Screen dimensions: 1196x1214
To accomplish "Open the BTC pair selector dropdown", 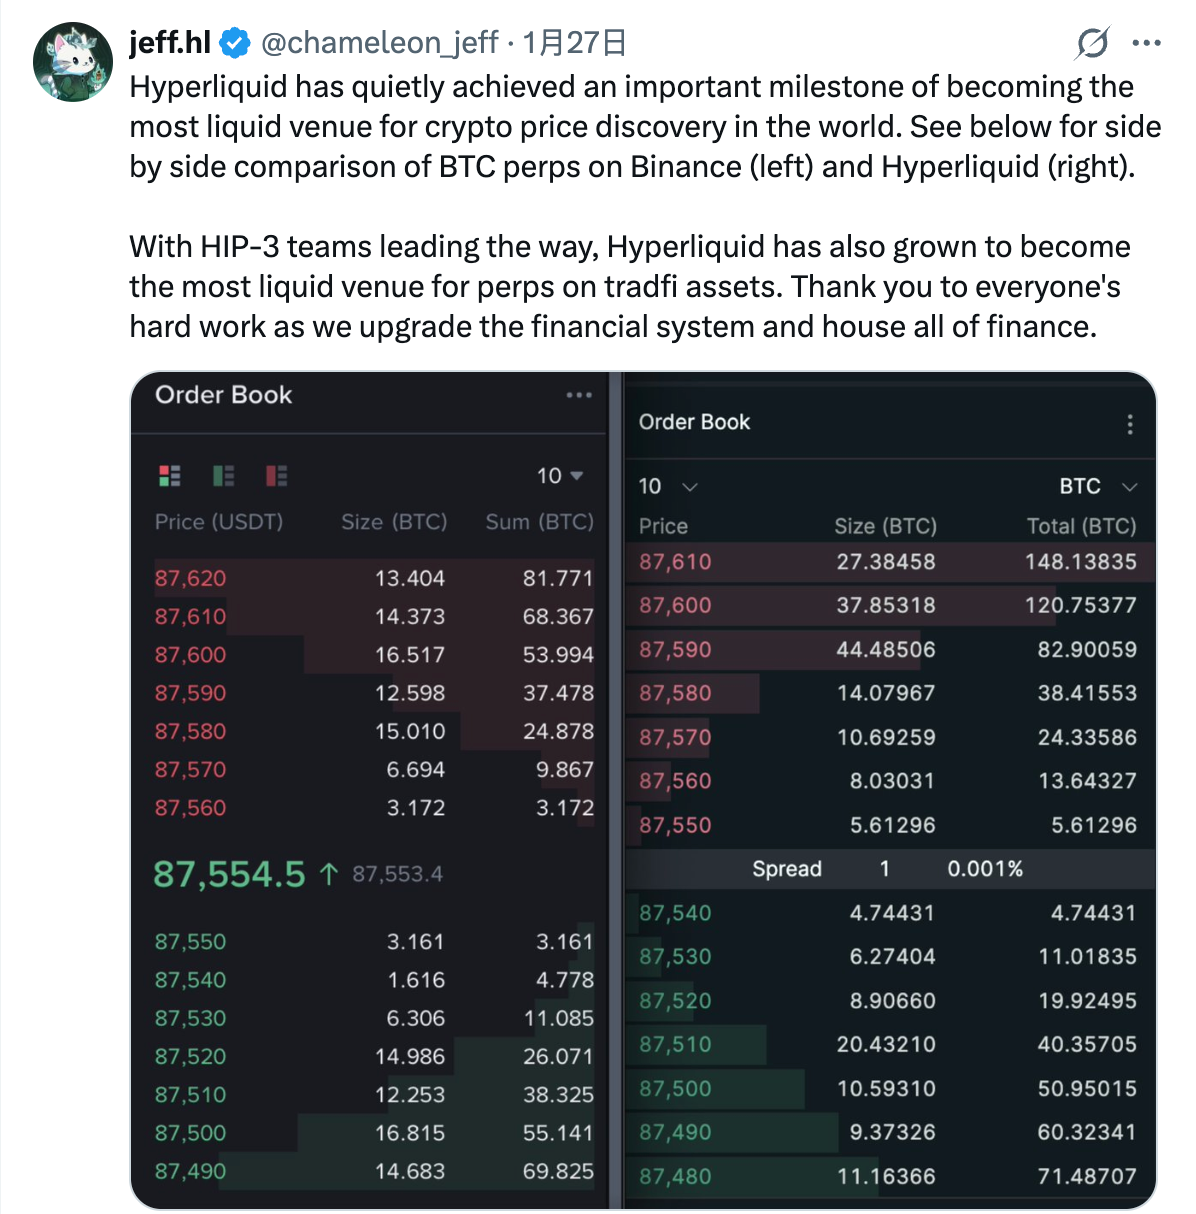I will (1096, 486).
